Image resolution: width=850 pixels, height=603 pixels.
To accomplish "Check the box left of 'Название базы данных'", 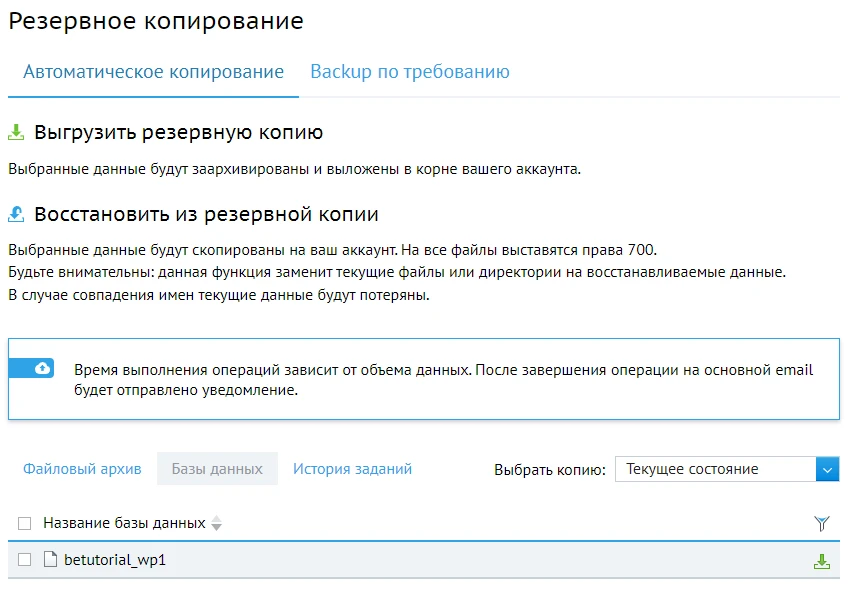I will (22, 521).
